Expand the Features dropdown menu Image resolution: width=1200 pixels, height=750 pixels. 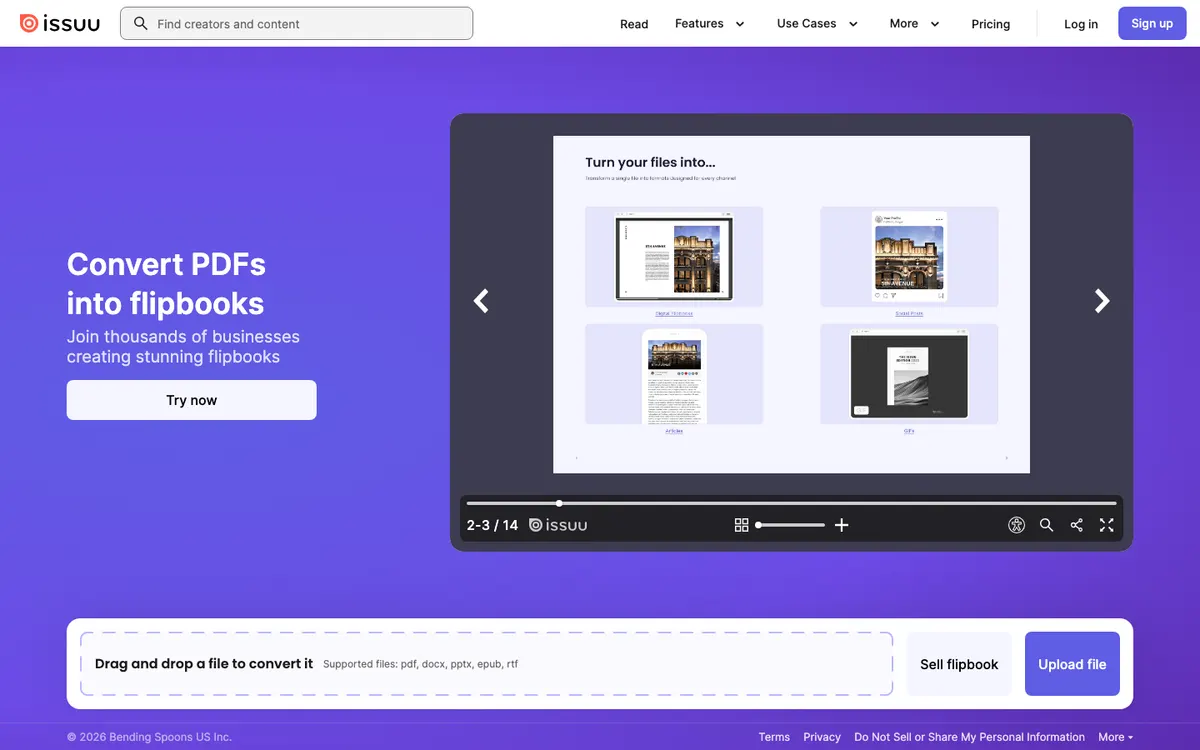pyautogui.click(x=710, y=23)
